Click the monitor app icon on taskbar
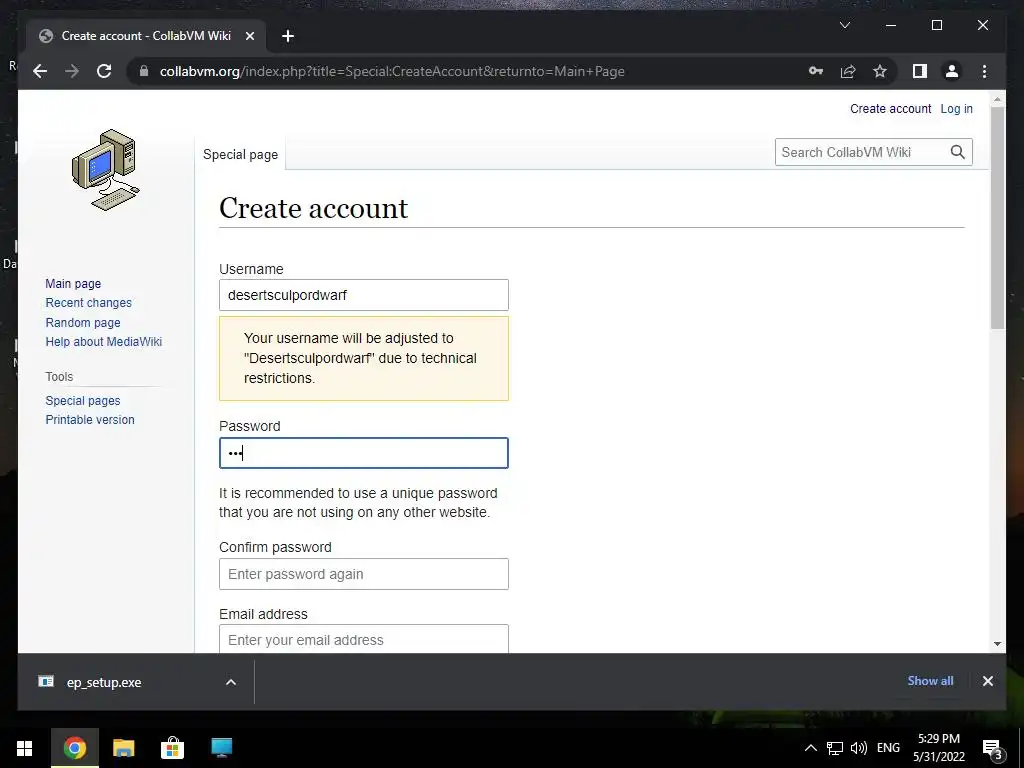 coord(222,748)
